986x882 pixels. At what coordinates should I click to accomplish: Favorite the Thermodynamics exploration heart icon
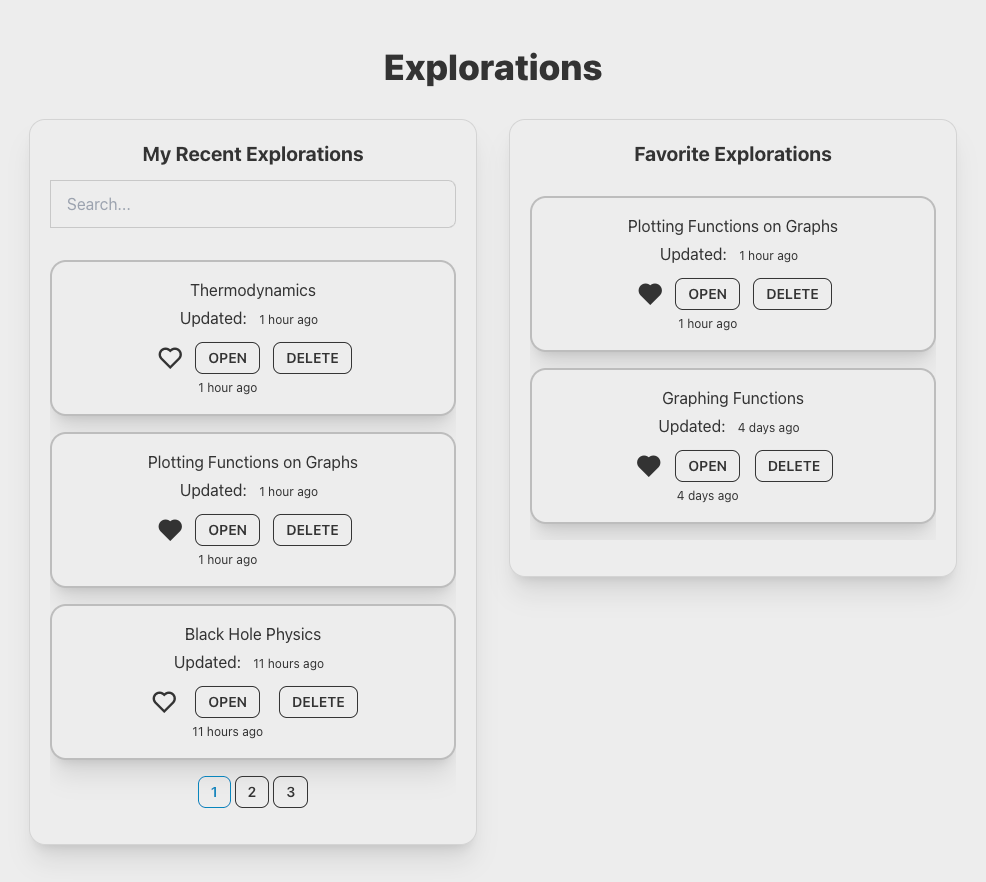pos(170,358)
